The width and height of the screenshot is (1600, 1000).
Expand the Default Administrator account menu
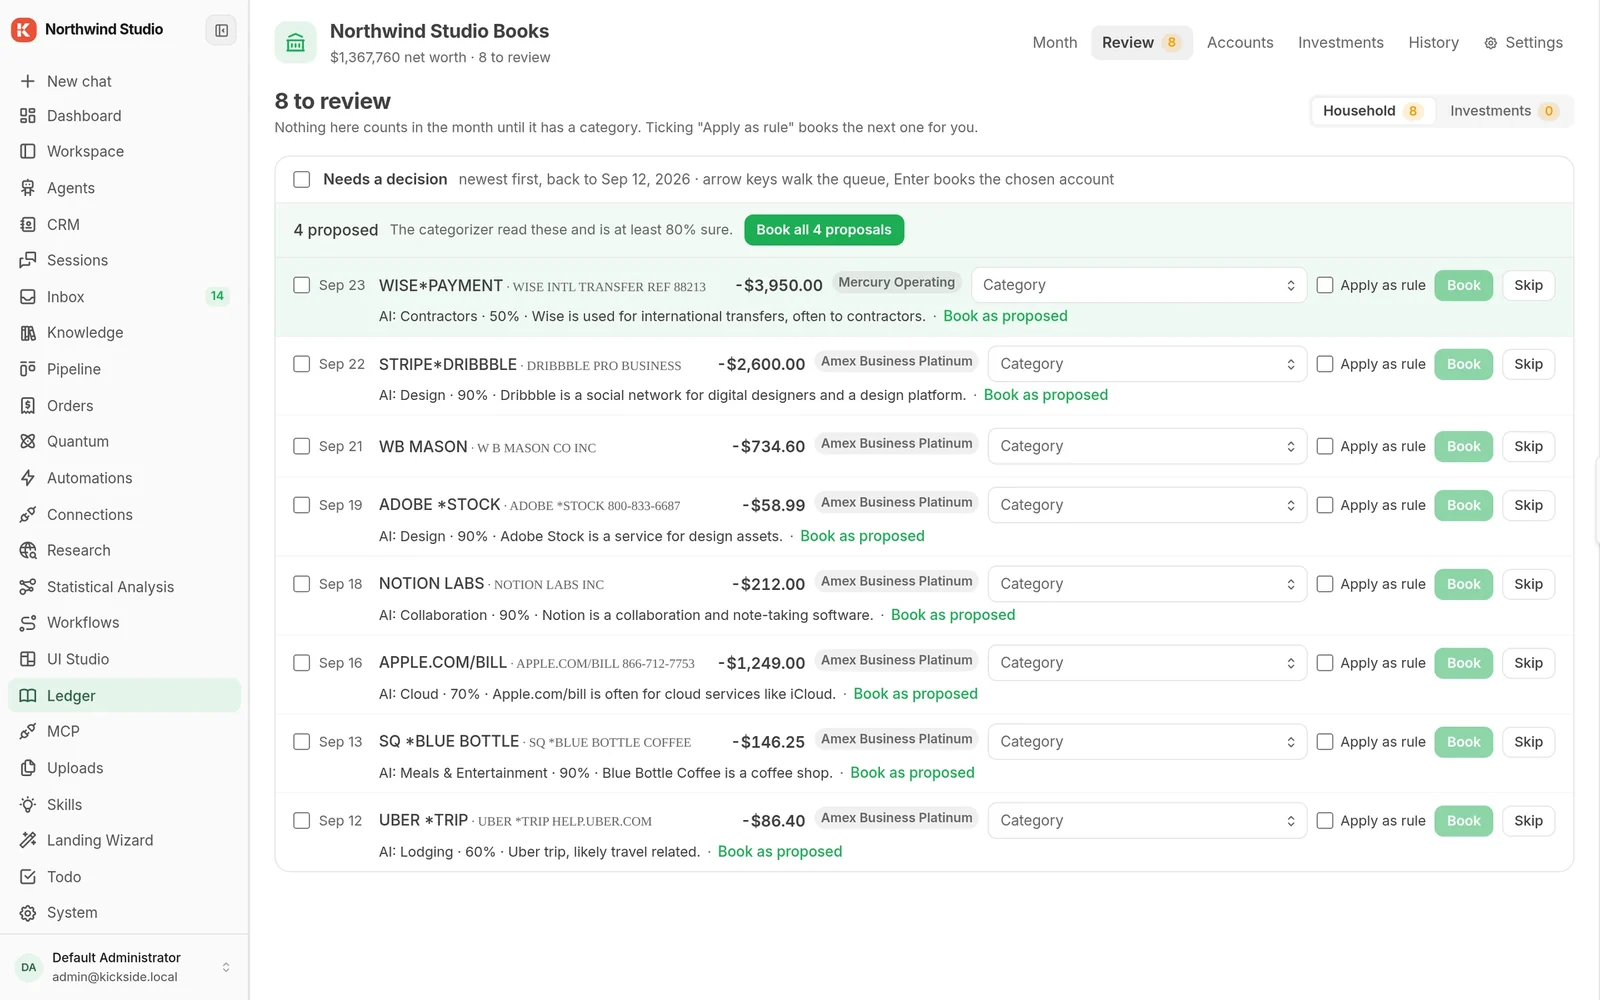(x=124, y=967)
